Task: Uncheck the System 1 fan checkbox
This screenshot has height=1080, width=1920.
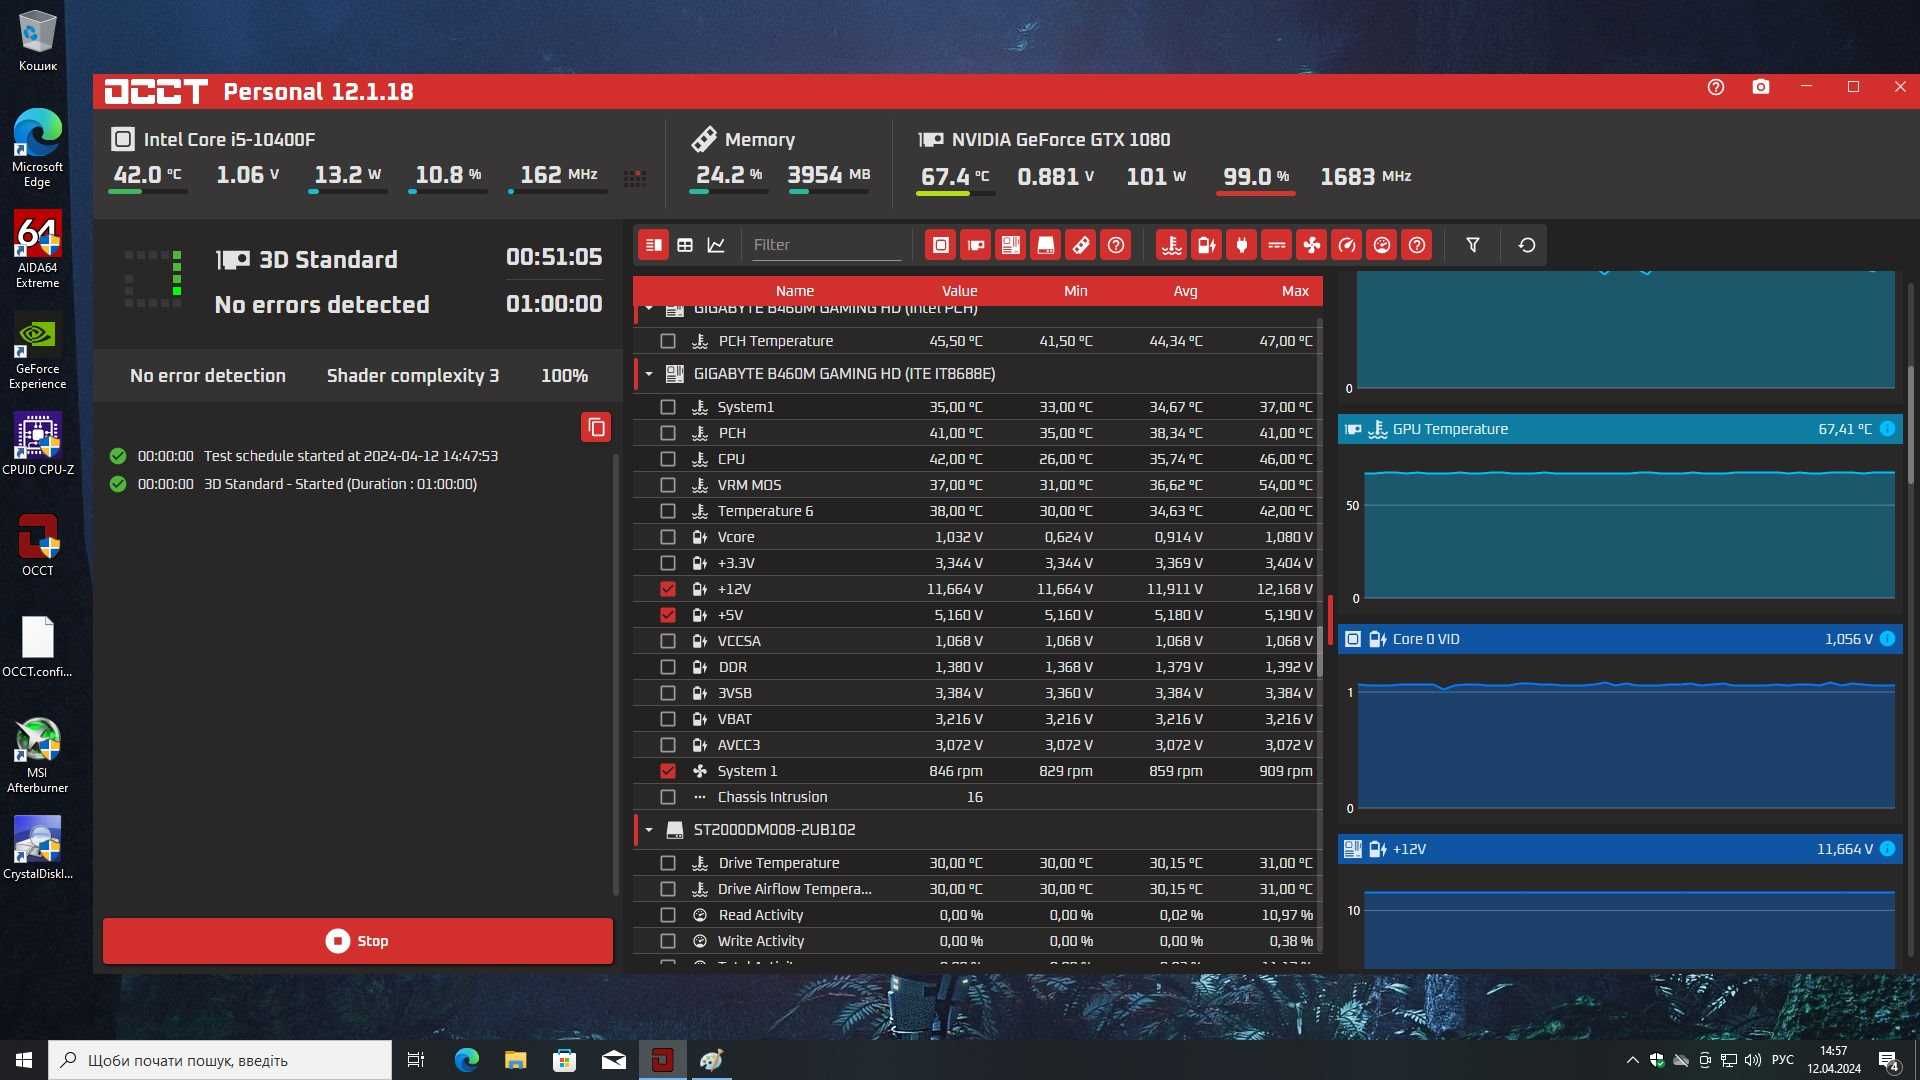Action: (668, 771)
